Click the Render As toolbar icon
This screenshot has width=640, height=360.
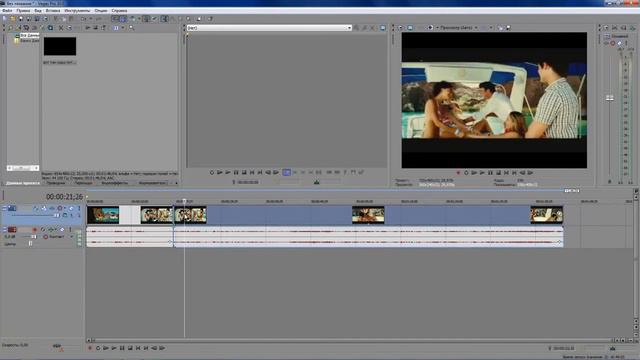click(37, 19)
